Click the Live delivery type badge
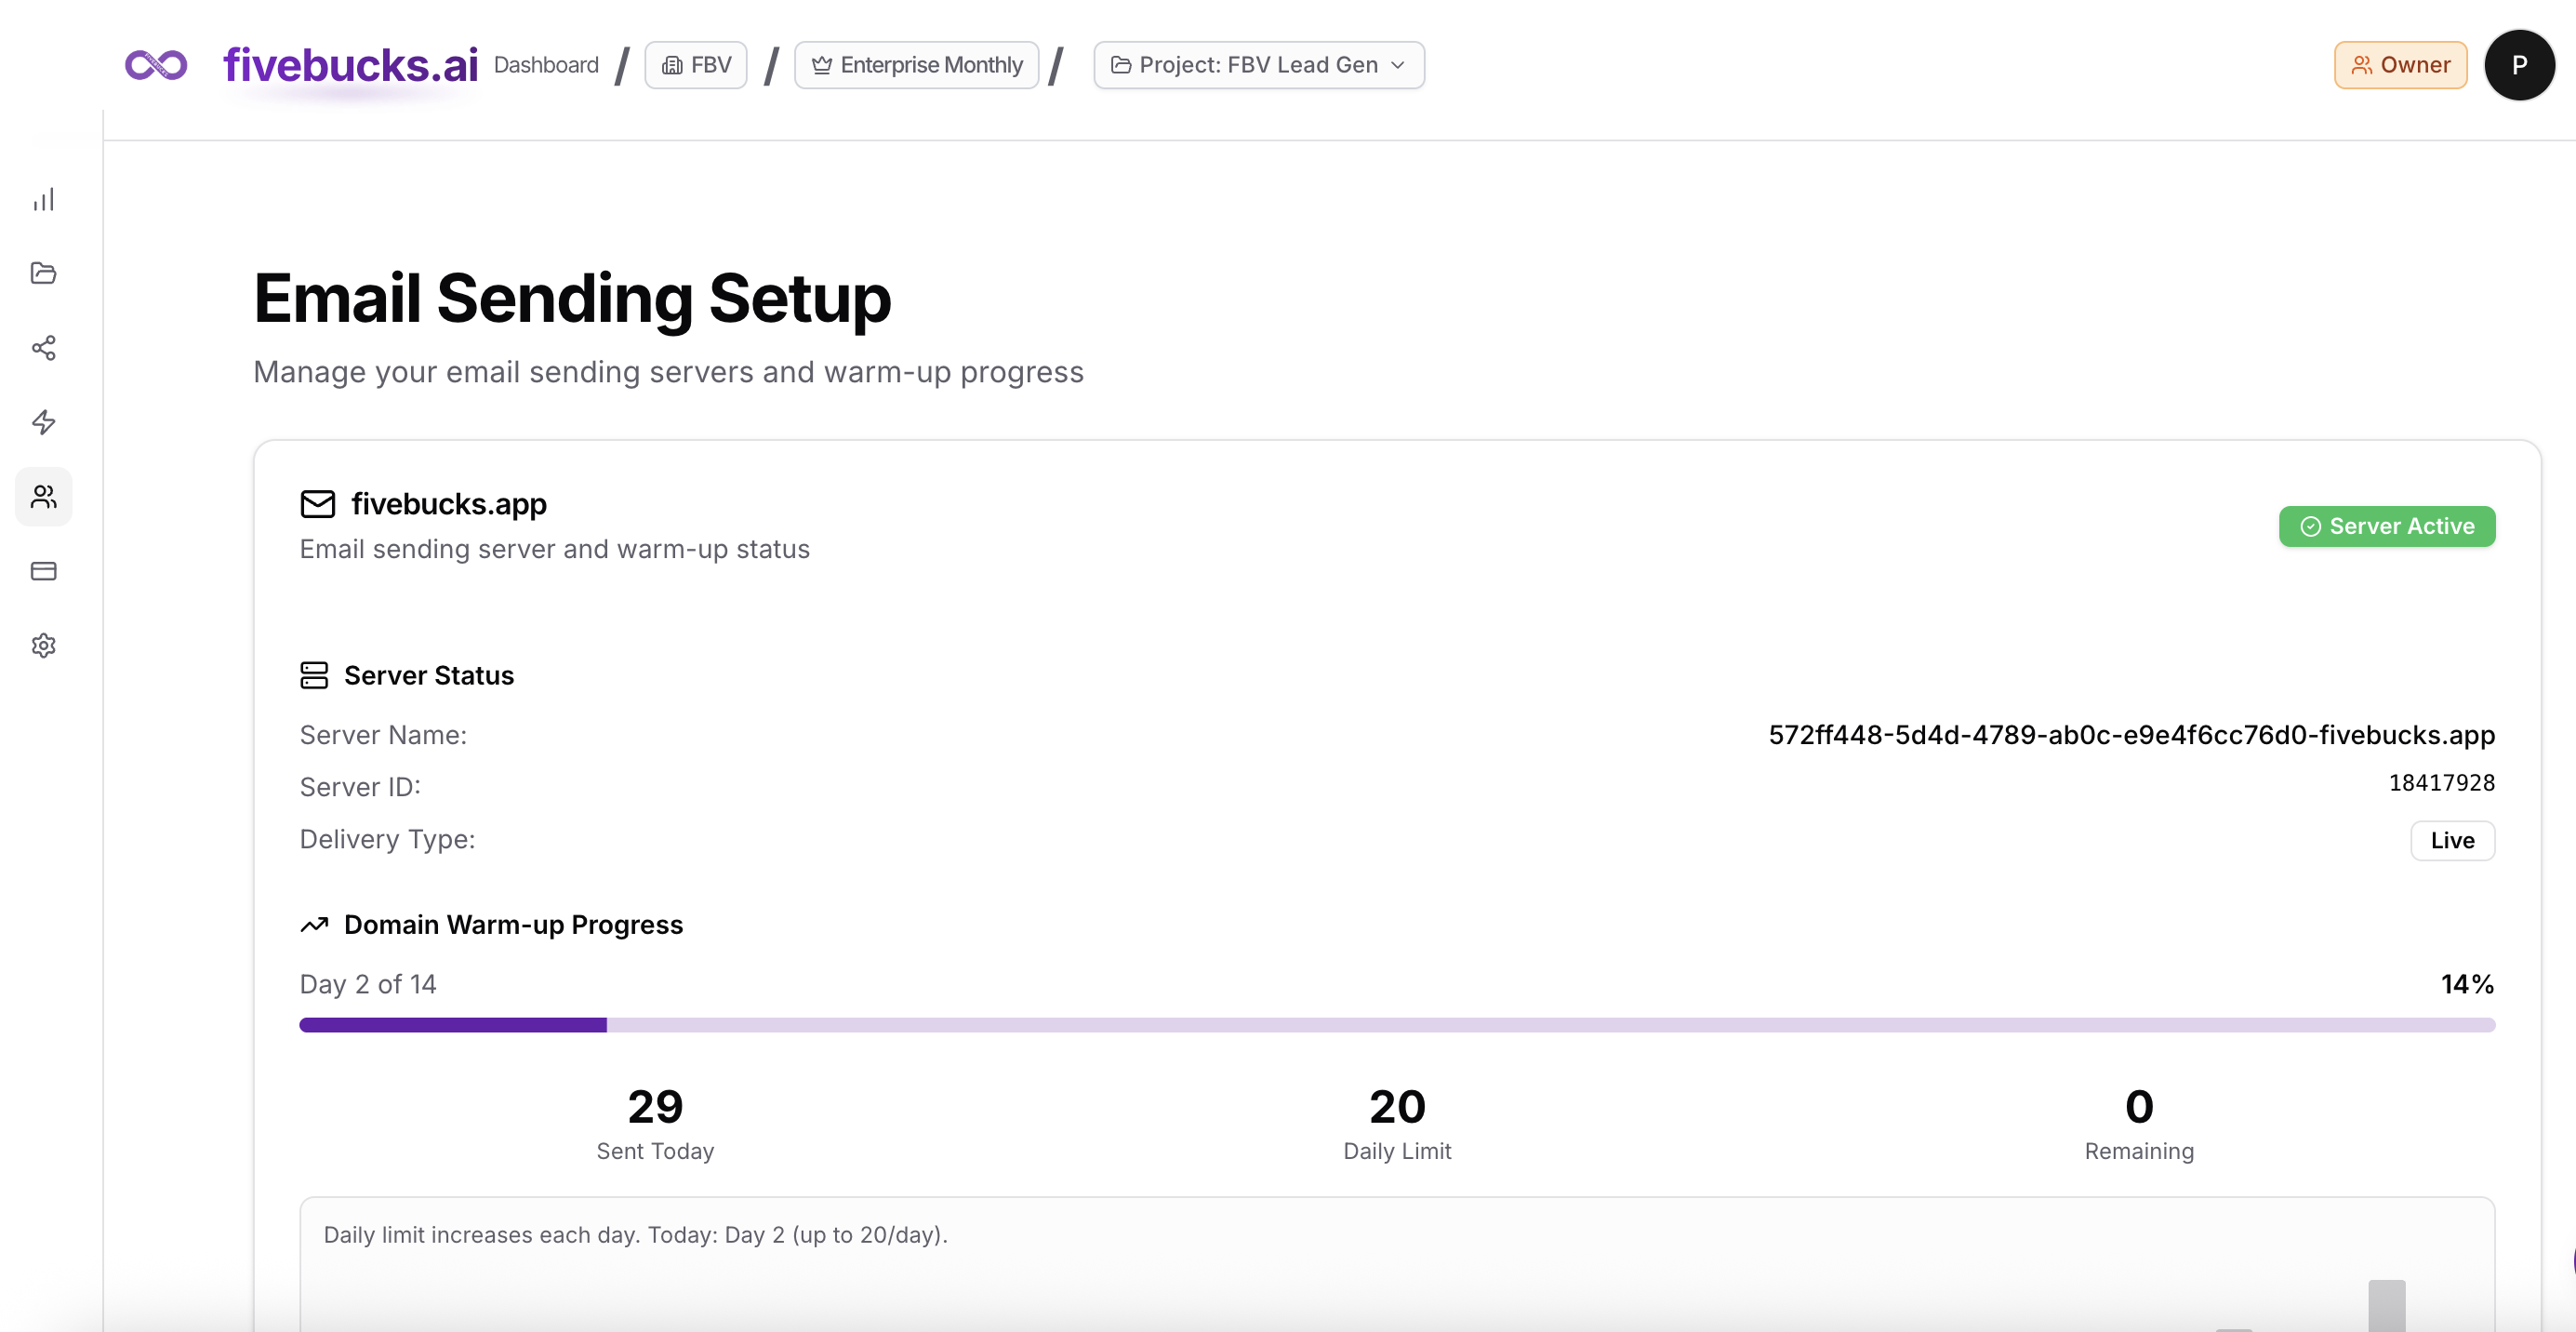 click(2451, 841)
